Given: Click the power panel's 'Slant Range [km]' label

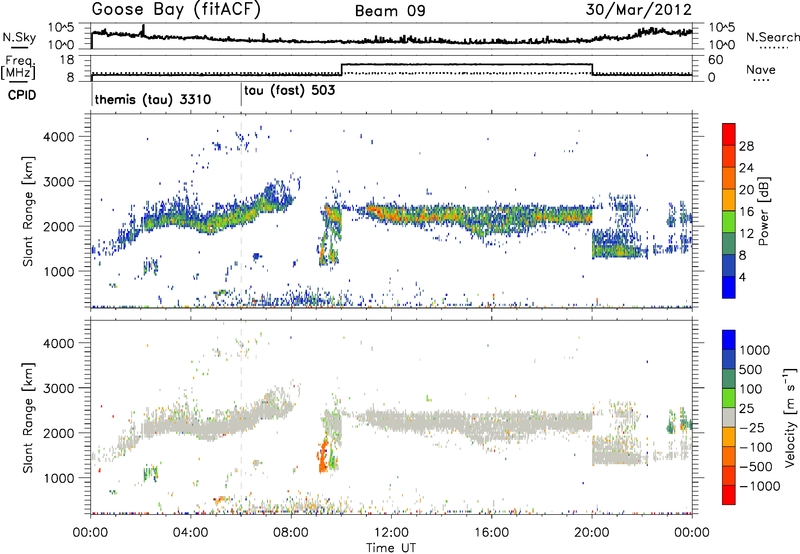Looking at the screenshot, I should (28, 211).
